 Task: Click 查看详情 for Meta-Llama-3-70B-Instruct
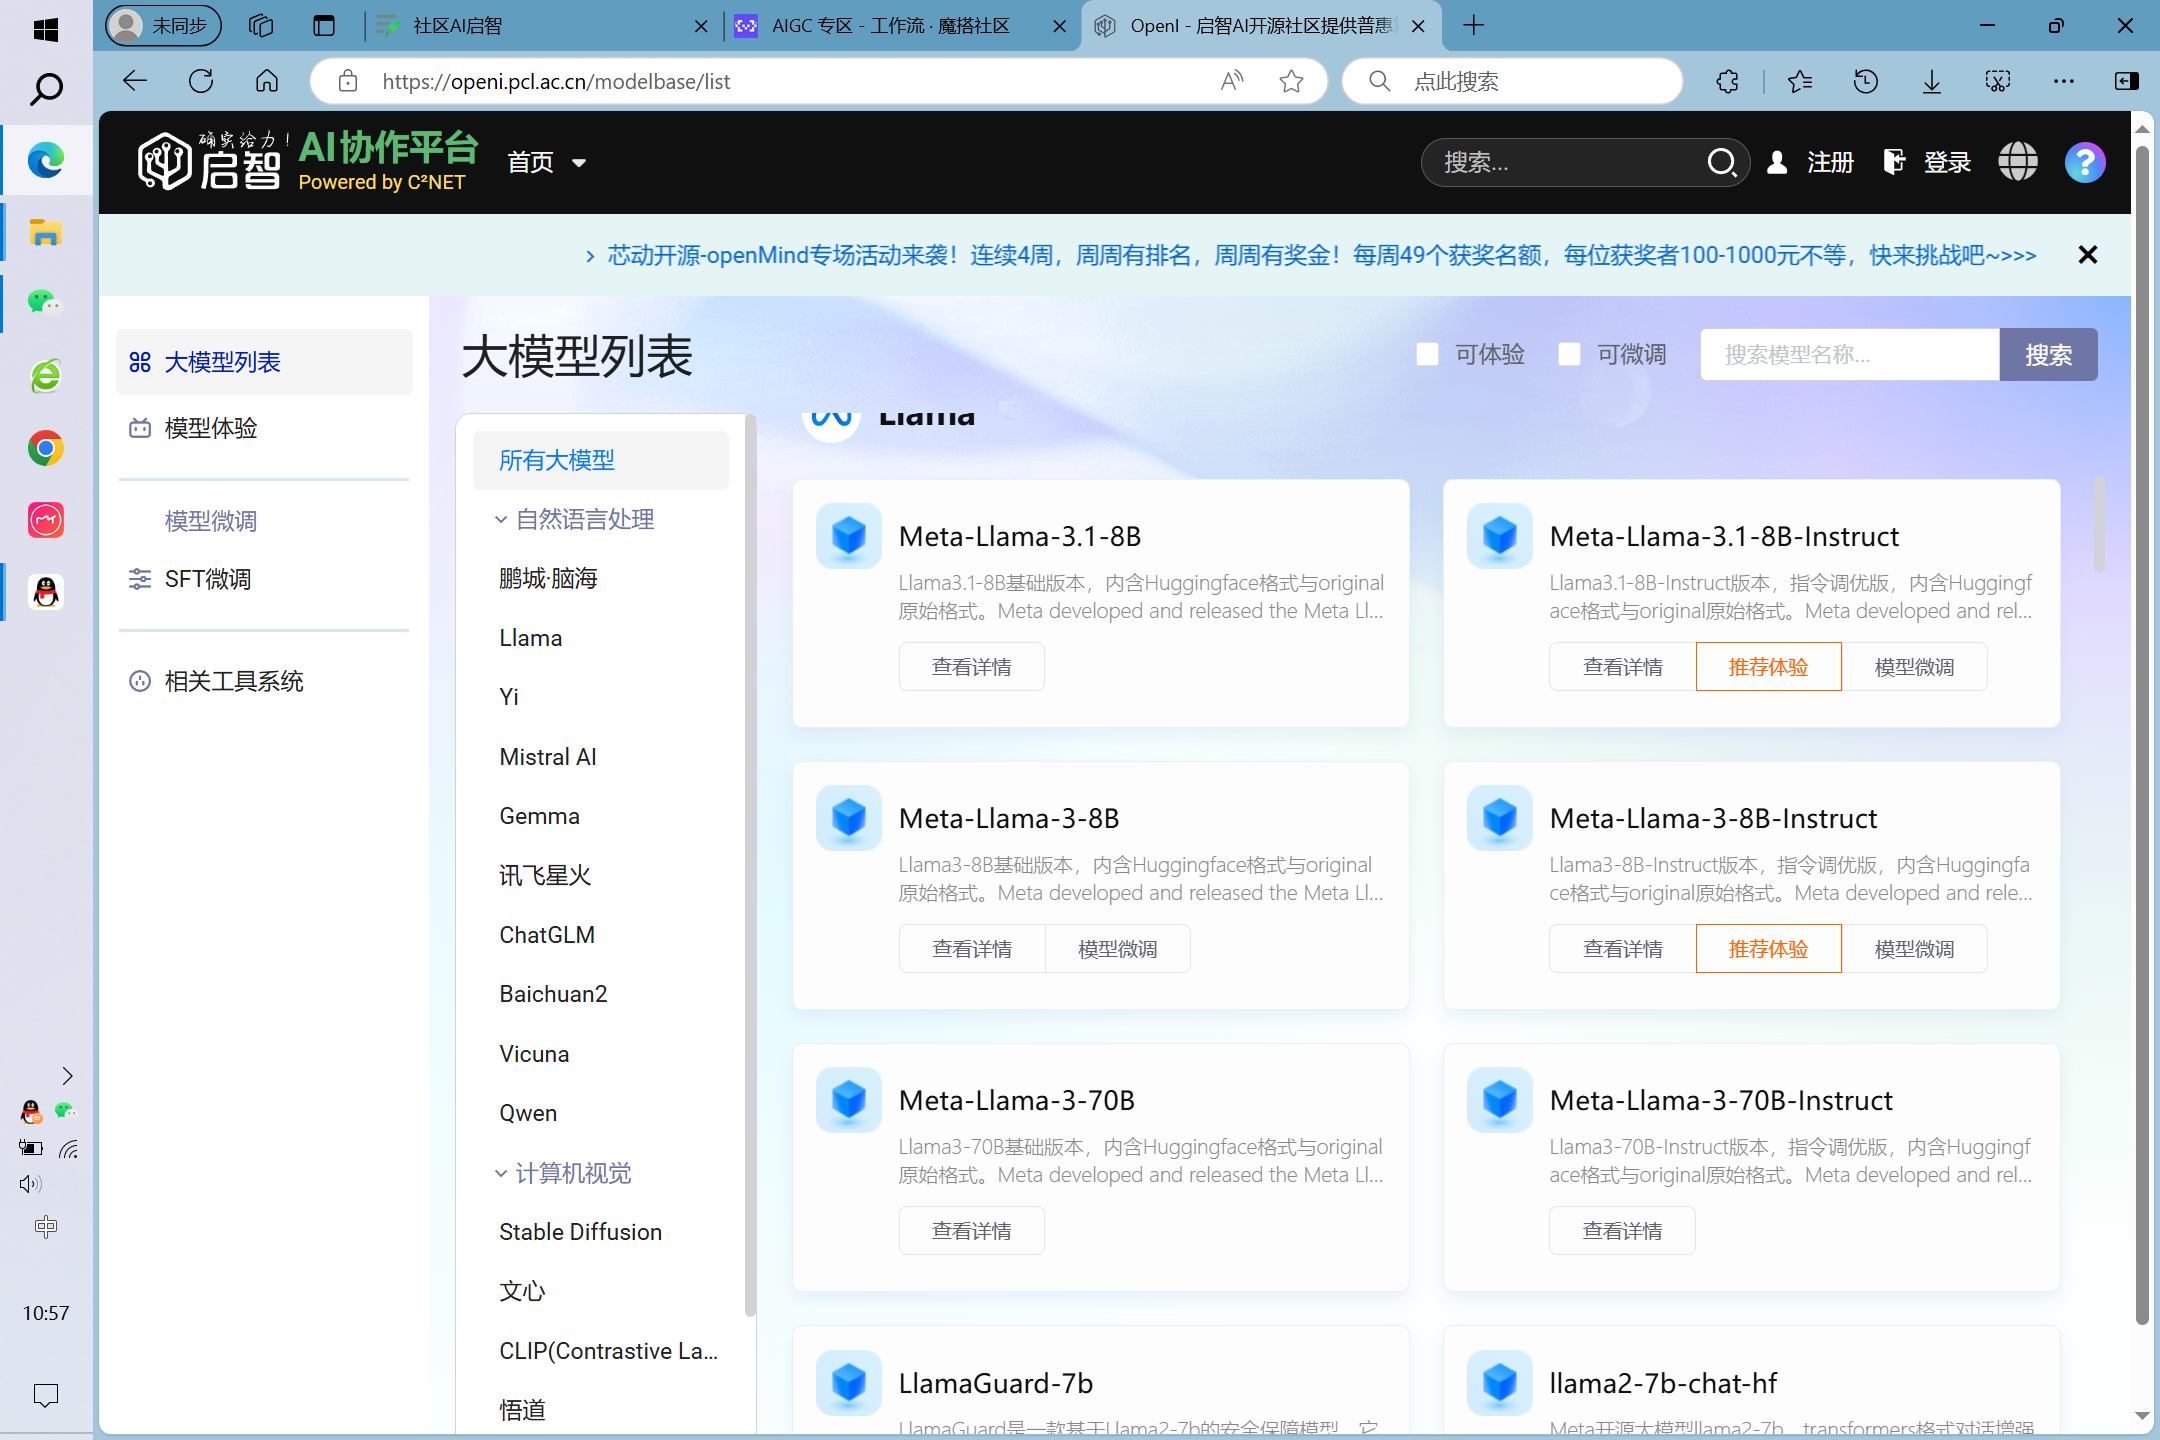tap(1622, 1231)
